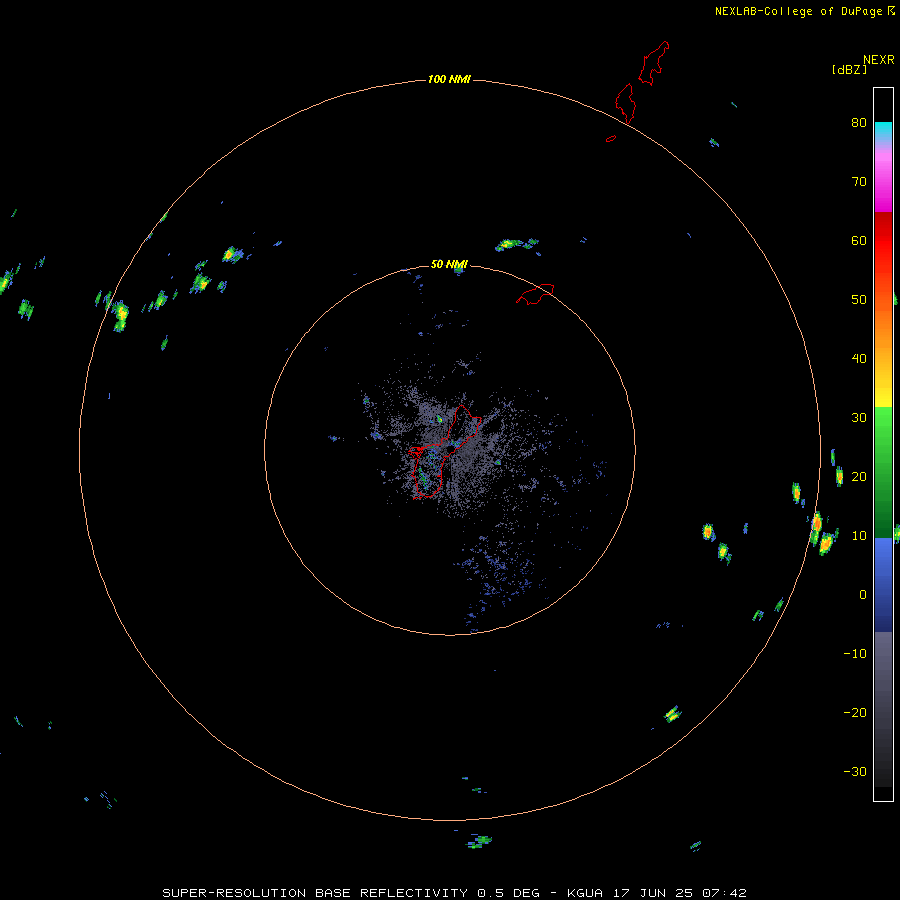Click the large red Guam island outline at center
The height and width of the screenshot is (900, 900).
[x=445, y=452]
